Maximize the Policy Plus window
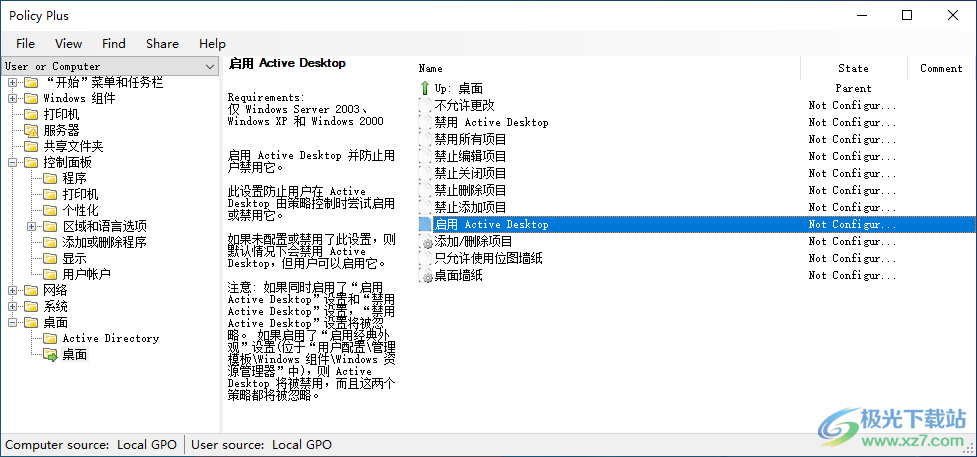The height and width of the screenshot is (457, 977). click(907, 16)
